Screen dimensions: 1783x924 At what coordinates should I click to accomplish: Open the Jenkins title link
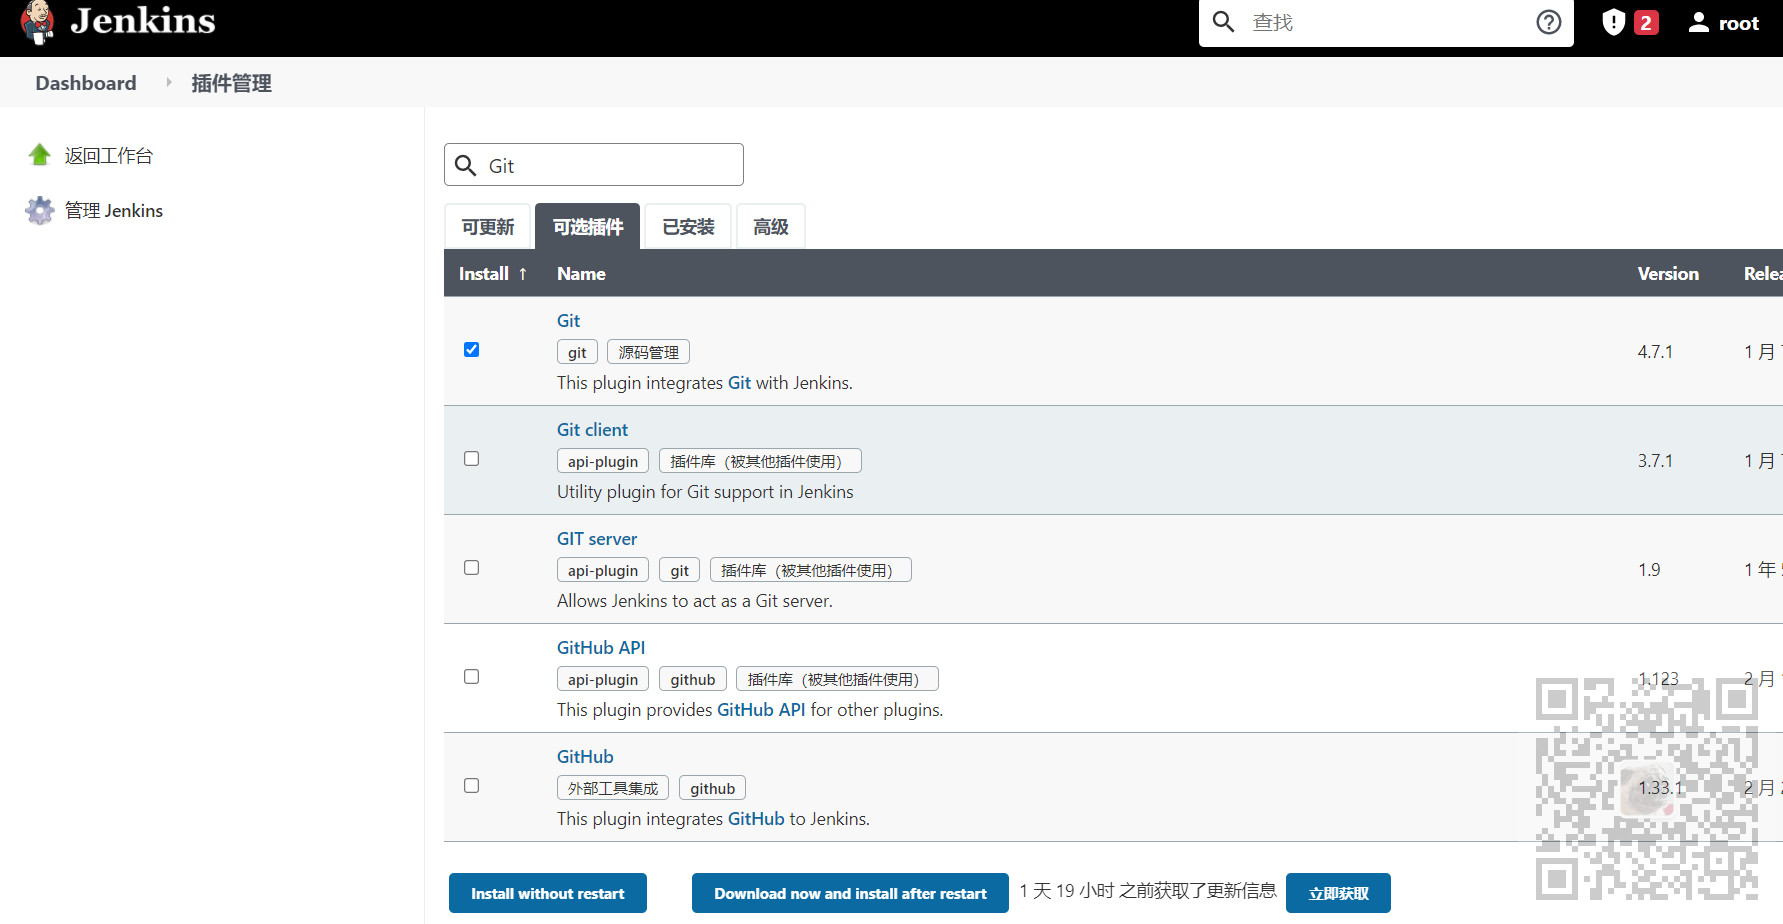pos(143,21)
